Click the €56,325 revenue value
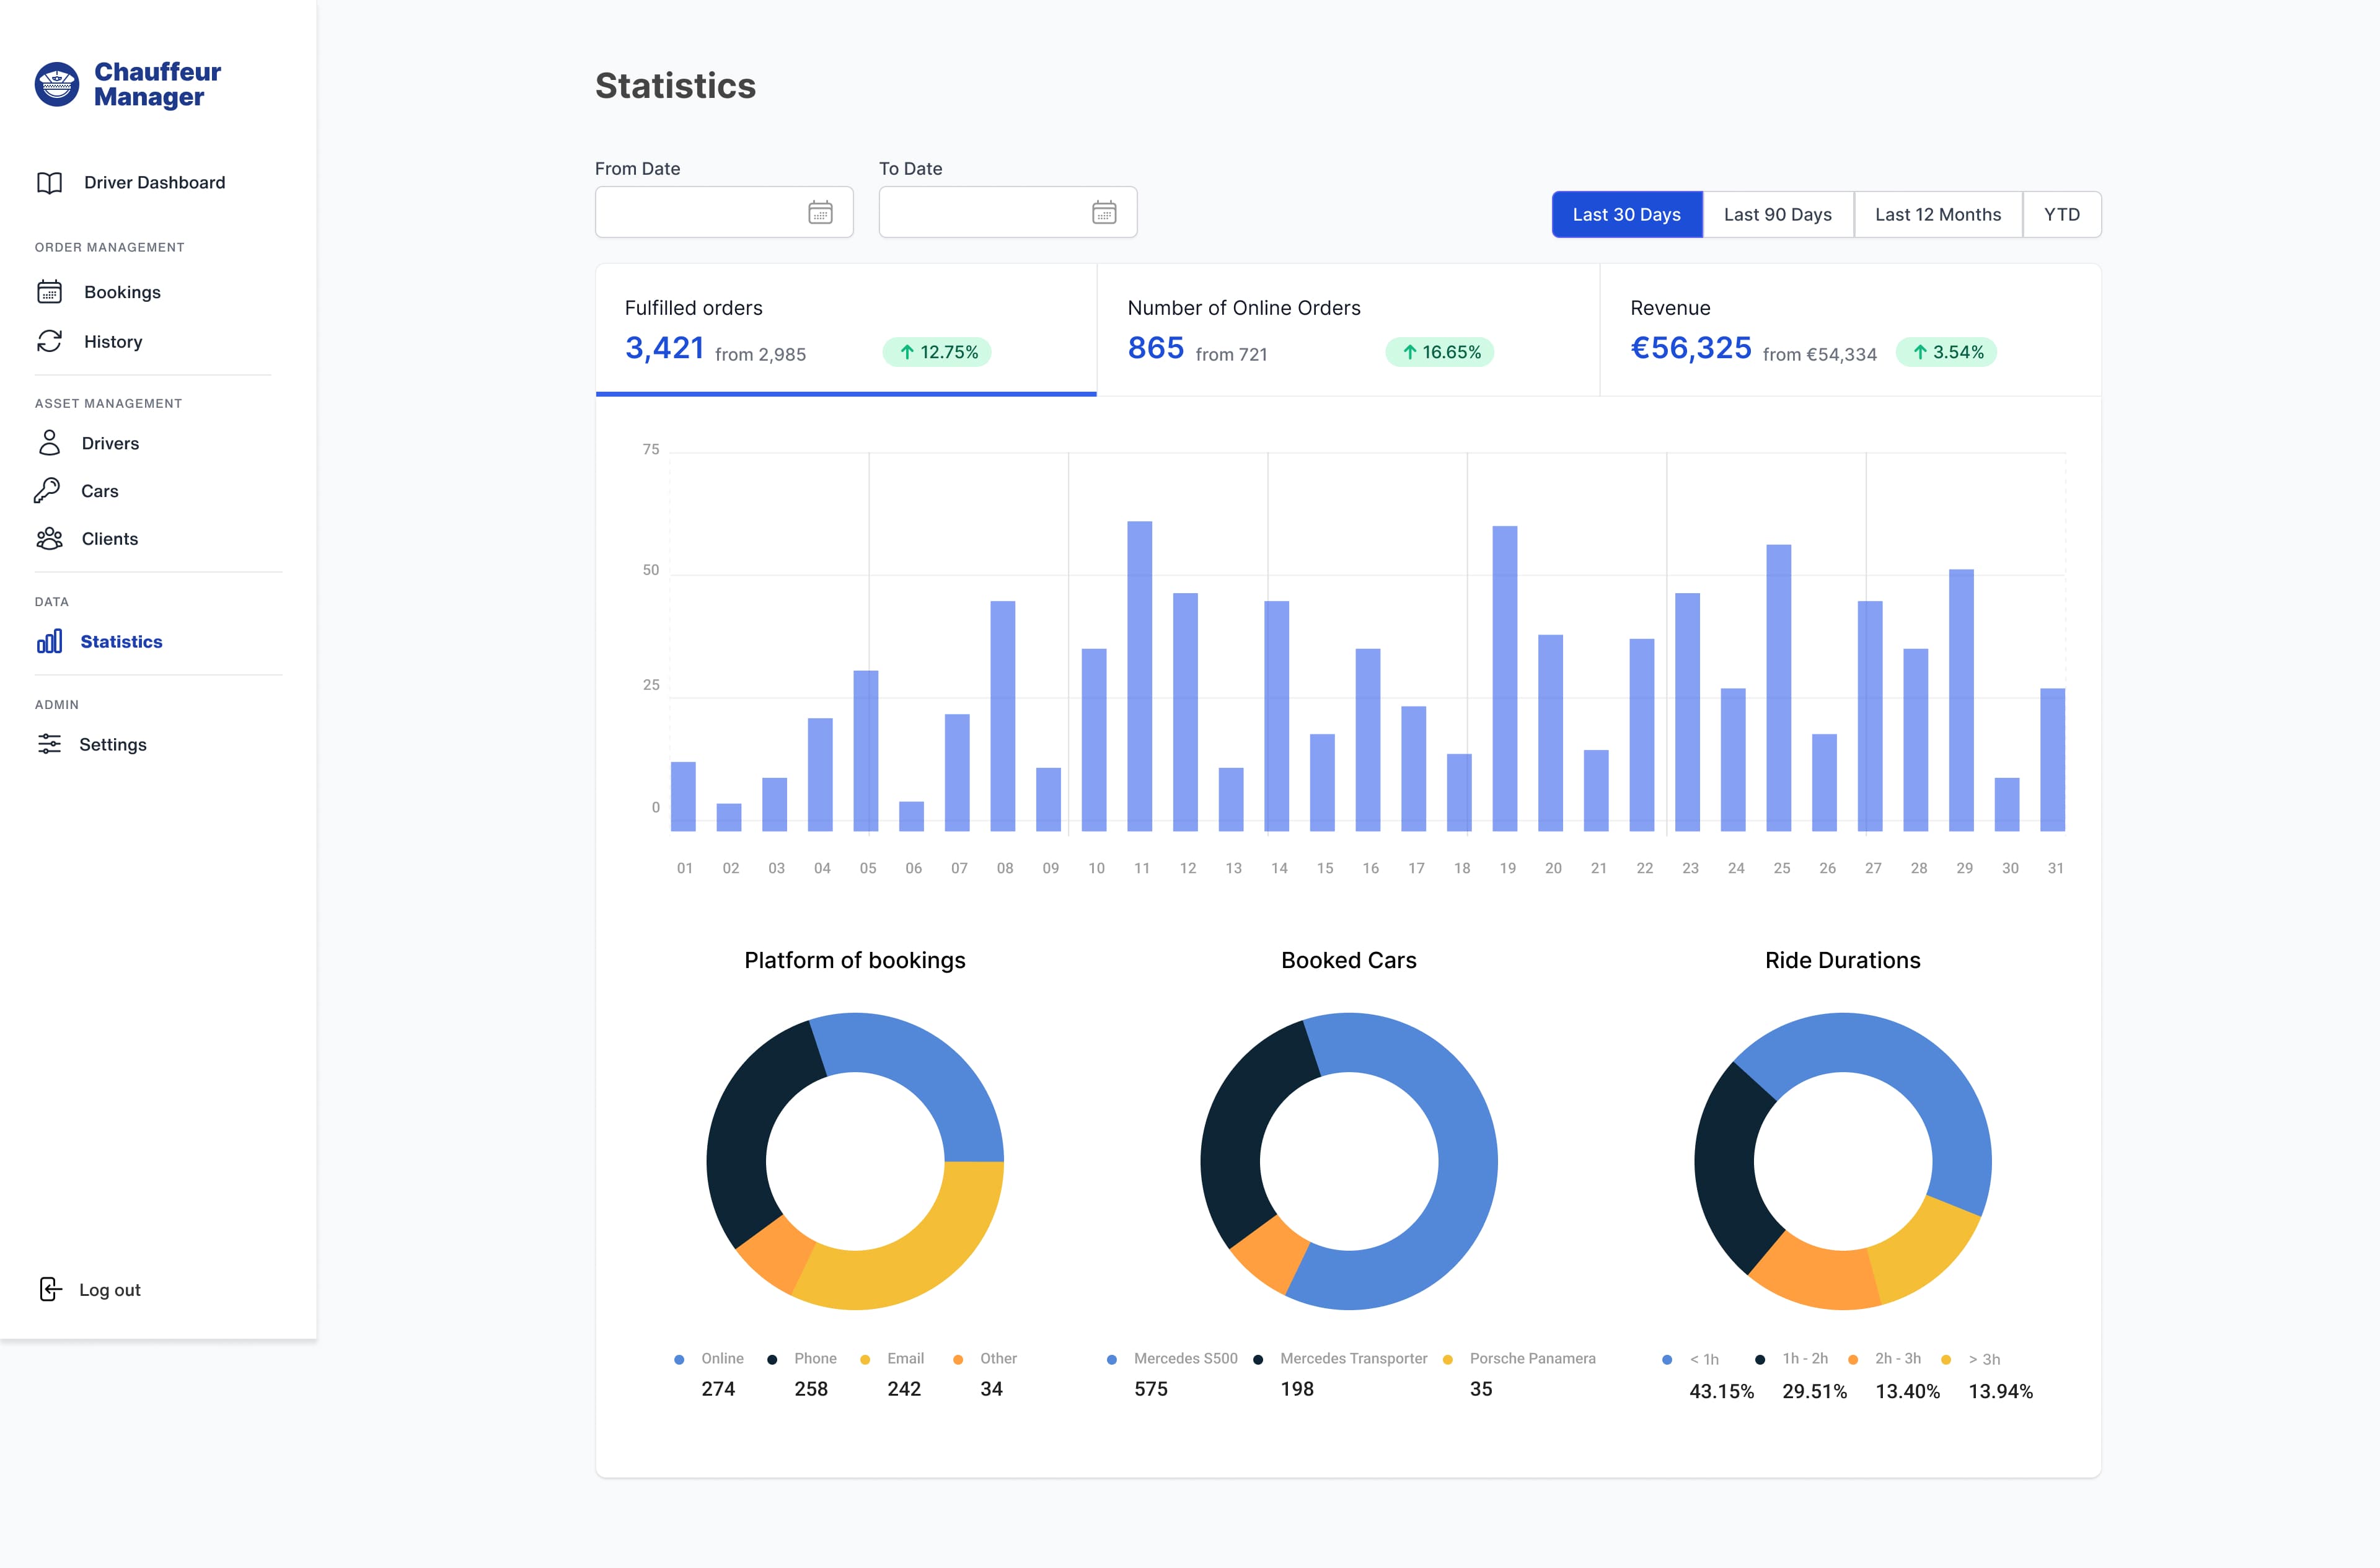The image size is (2380, 1568). click(x=1691, y=348)
